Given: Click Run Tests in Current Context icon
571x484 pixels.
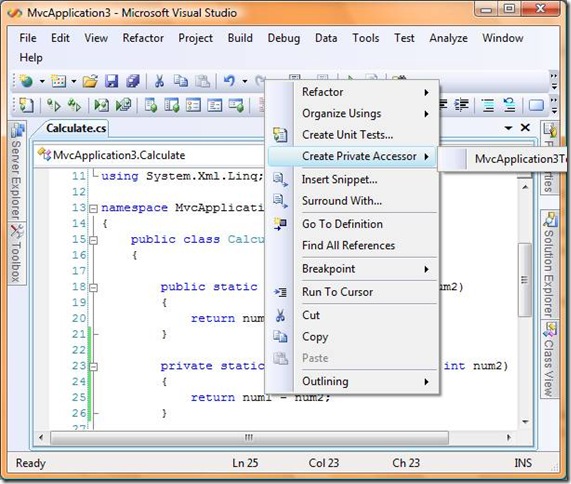Looking at the screenshot, I should click(x=54, y=106).
